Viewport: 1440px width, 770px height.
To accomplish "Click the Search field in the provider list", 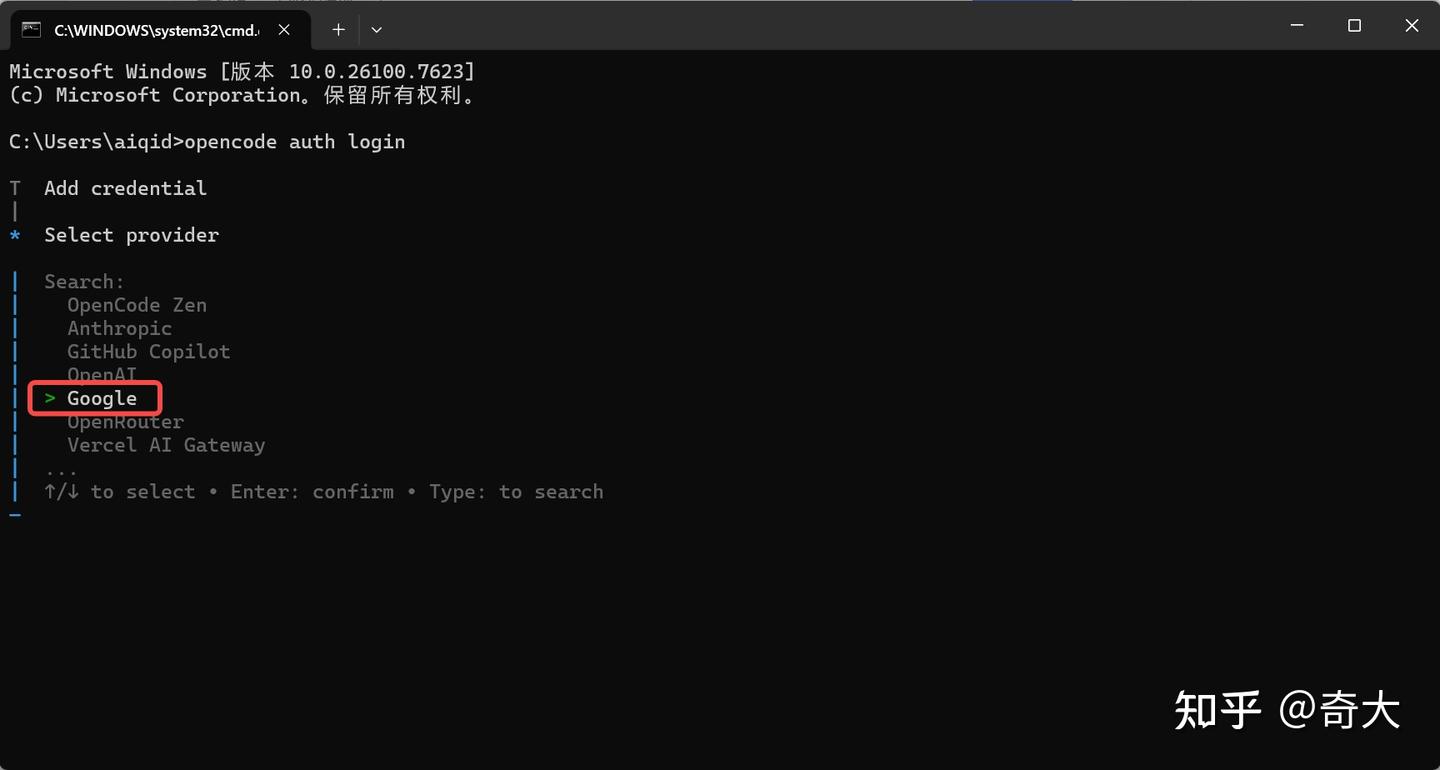I will [84, 281].
